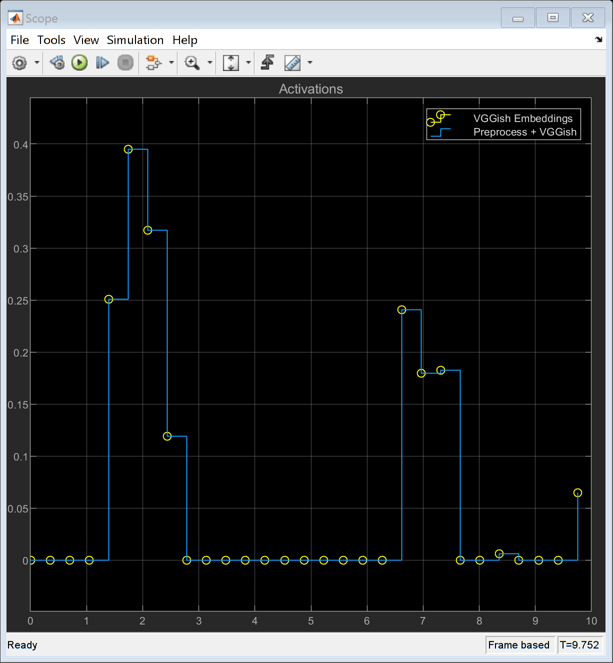Image resolution: width=613 pixels, height=663 pixels.
Task: Click the Cursor Measurements ruler icon
Action: click(292, 63)
